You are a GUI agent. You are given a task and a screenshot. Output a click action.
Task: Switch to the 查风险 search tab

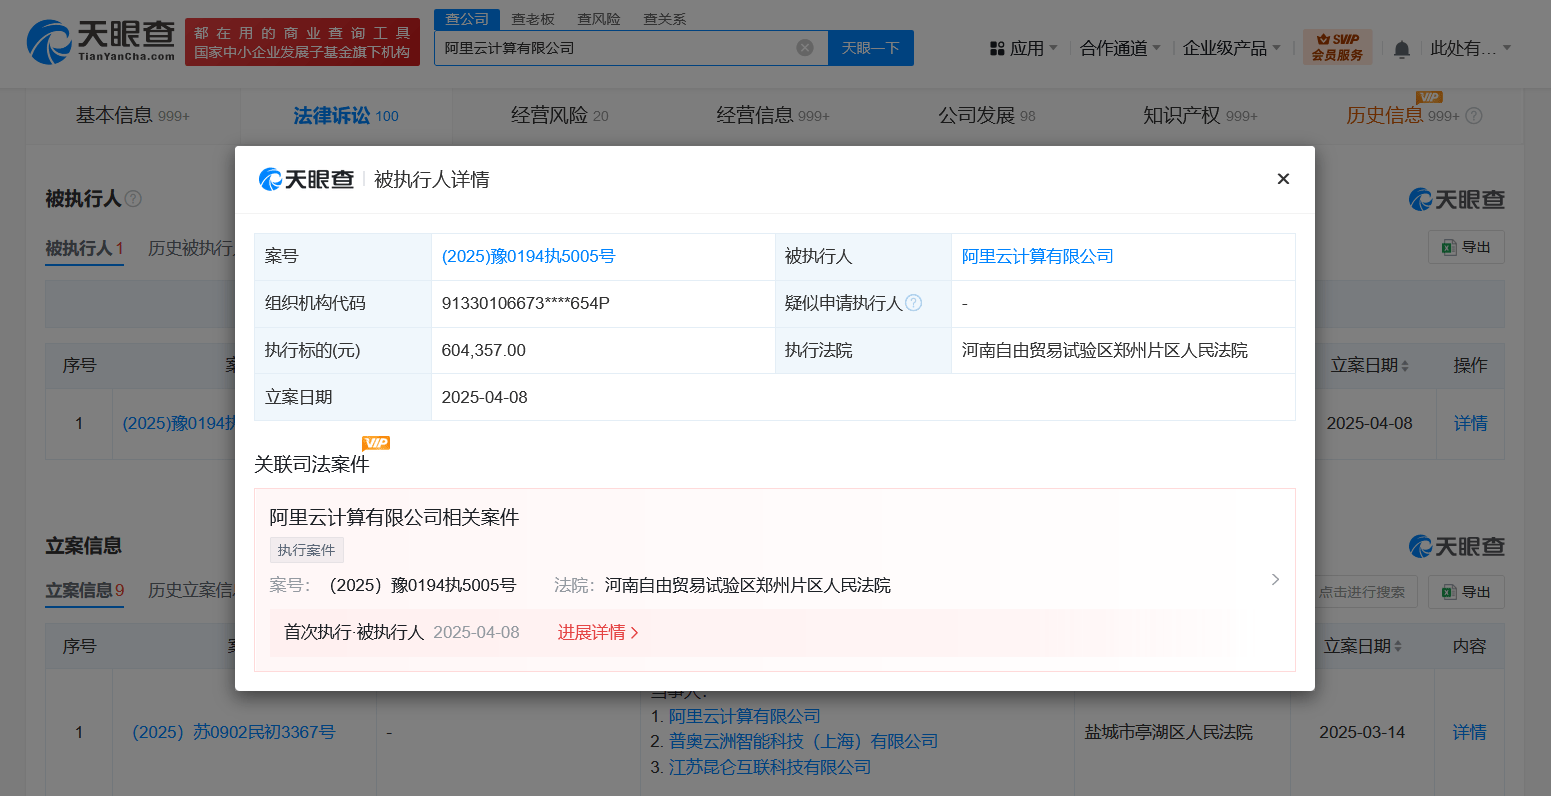[x=599, y=19]
